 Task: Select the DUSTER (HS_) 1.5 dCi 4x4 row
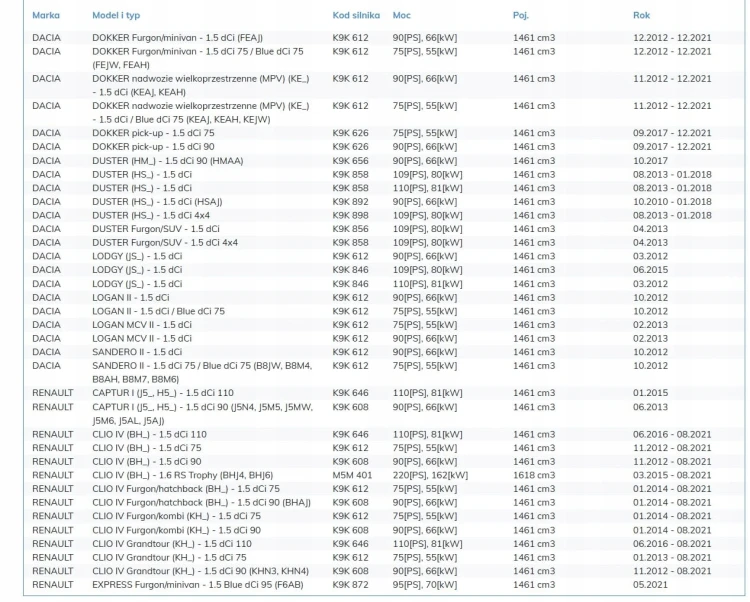pyautogui.click(x=384, y=215)
